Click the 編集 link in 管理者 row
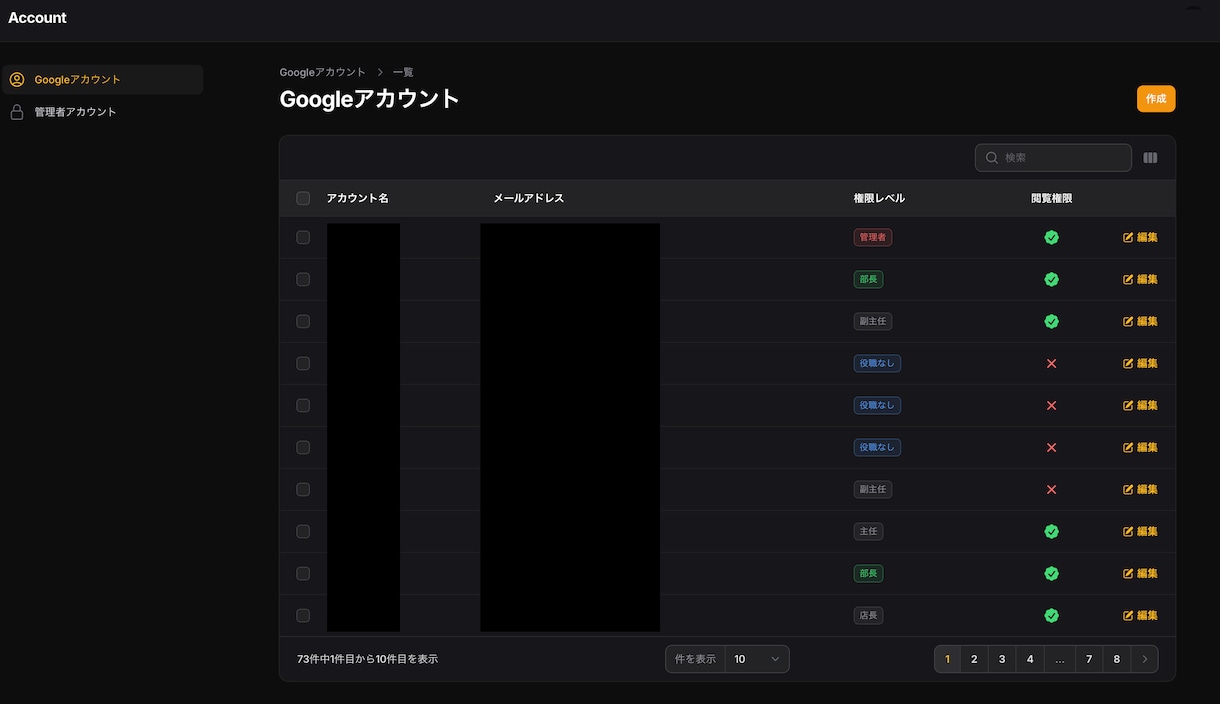The width and height of the screenshot is (1220, 704). coord(1140,237)
